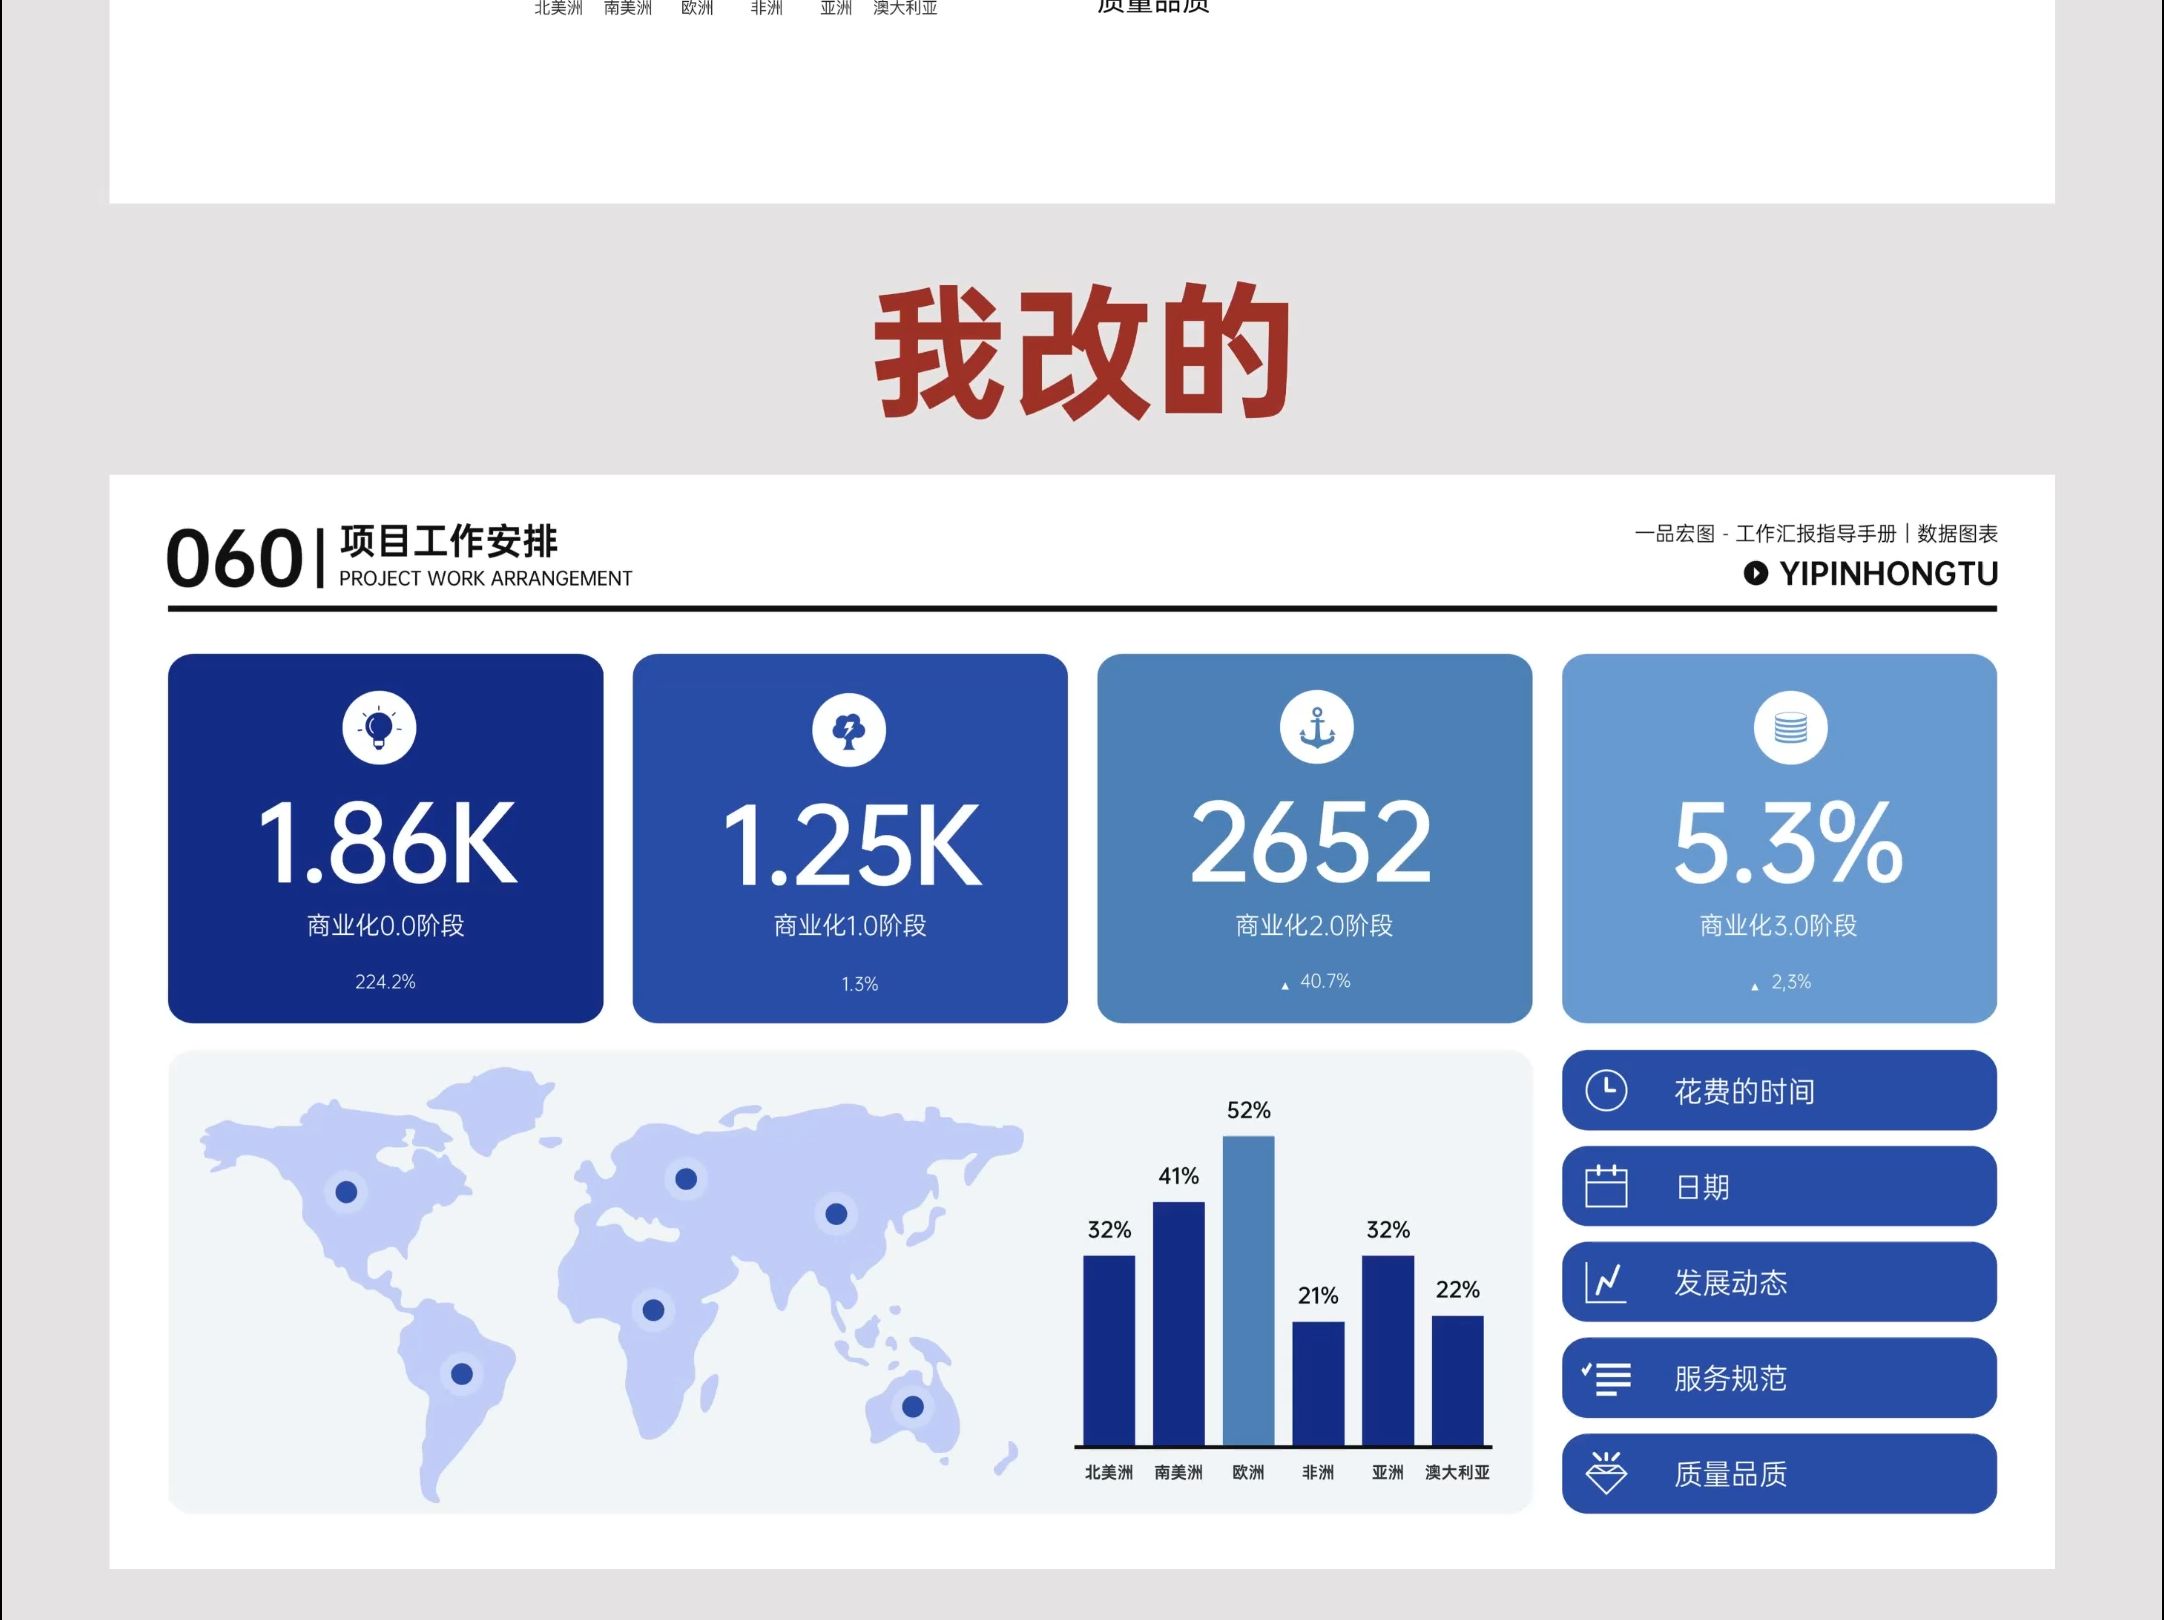The height and width of the screenshot is (1620, 2164).
Task: Click the 224.2% text
Action: click(x=385, y=982)
